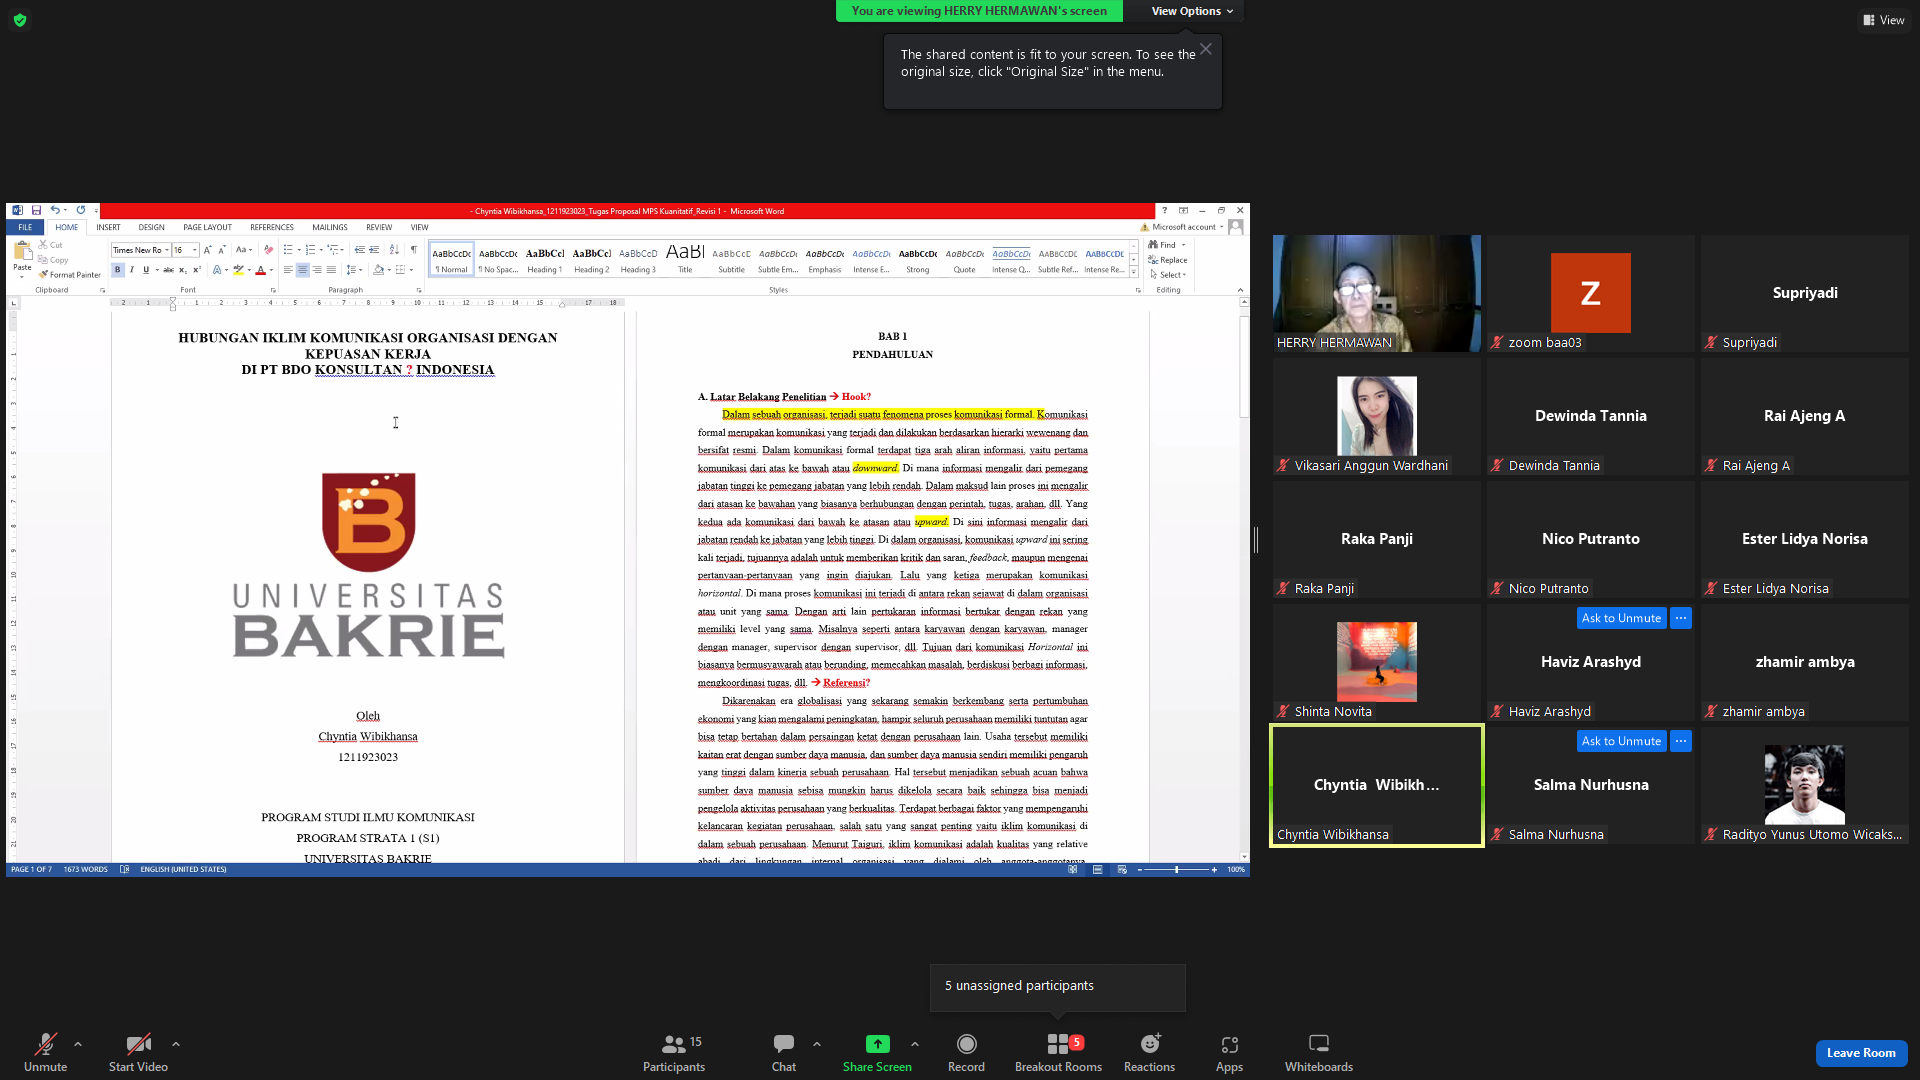This screenshot has width=1920, height=1080.
Task: Toggle Italic formatting in Word
Action: [131, 270]
